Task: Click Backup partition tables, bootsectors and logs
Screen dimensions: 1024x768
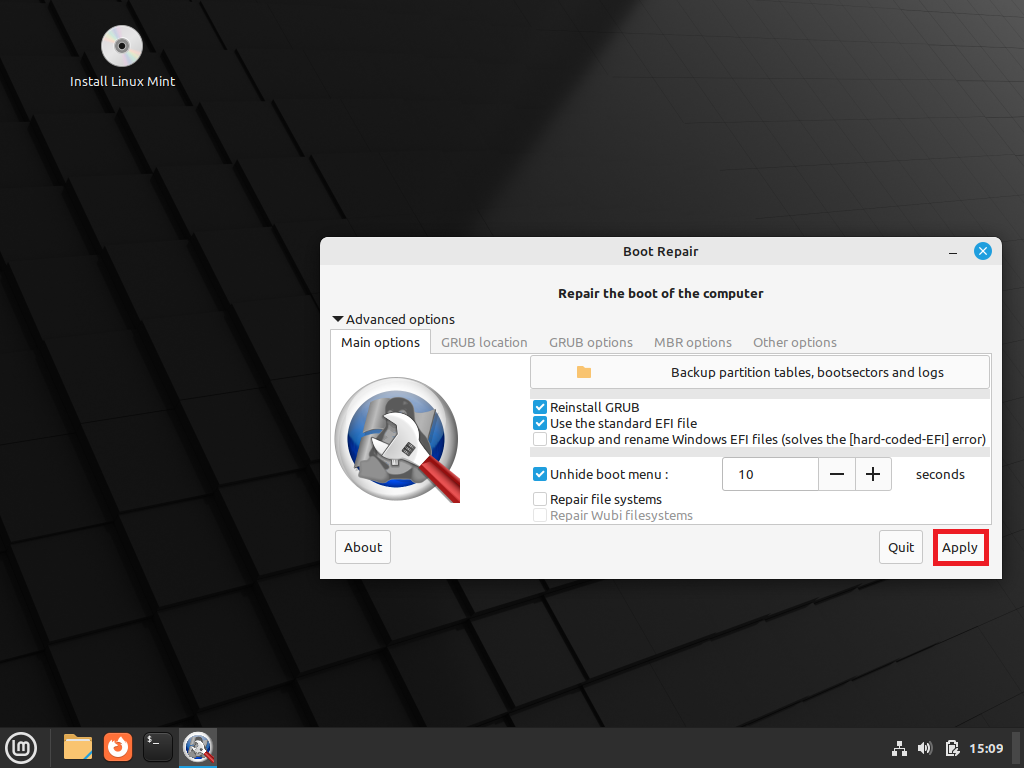Action: pos(760,372)
